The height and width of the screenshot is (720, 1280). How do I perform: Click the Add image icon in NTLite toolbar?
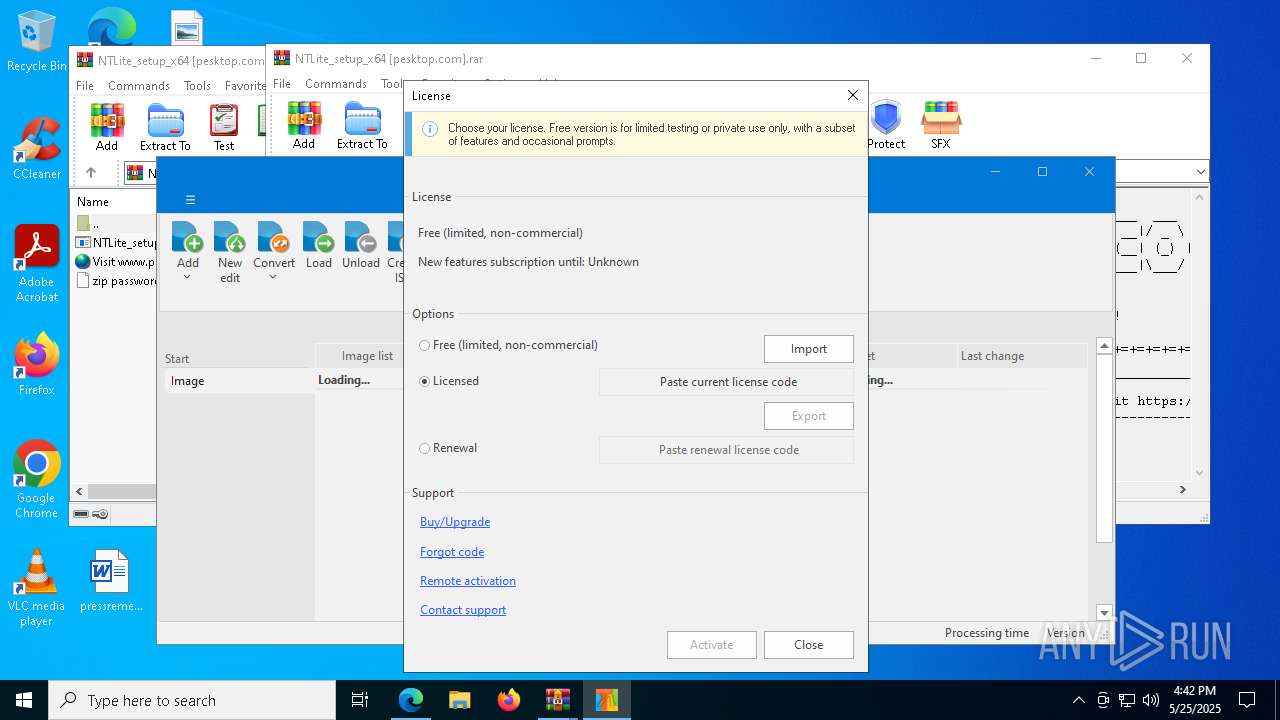point(188,238)
